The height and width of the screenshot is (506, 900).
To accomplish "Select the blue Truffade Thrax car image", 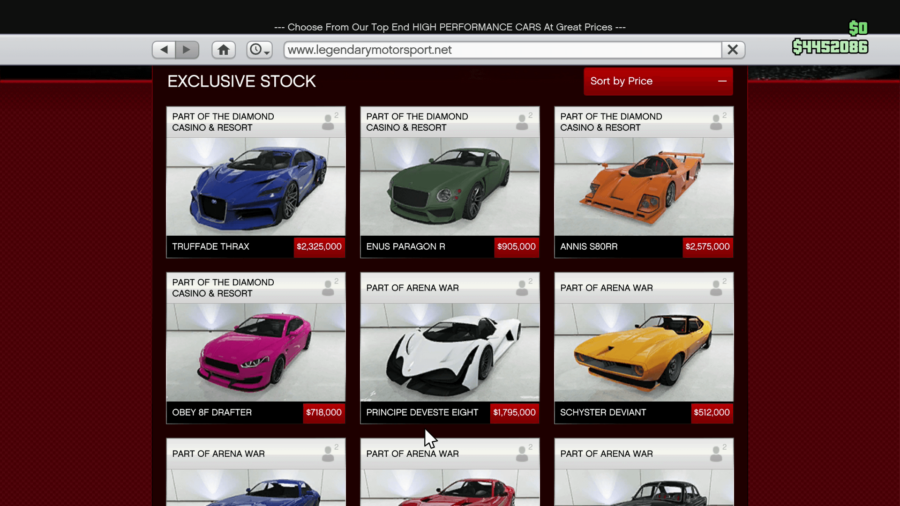I will click(256, 186).
